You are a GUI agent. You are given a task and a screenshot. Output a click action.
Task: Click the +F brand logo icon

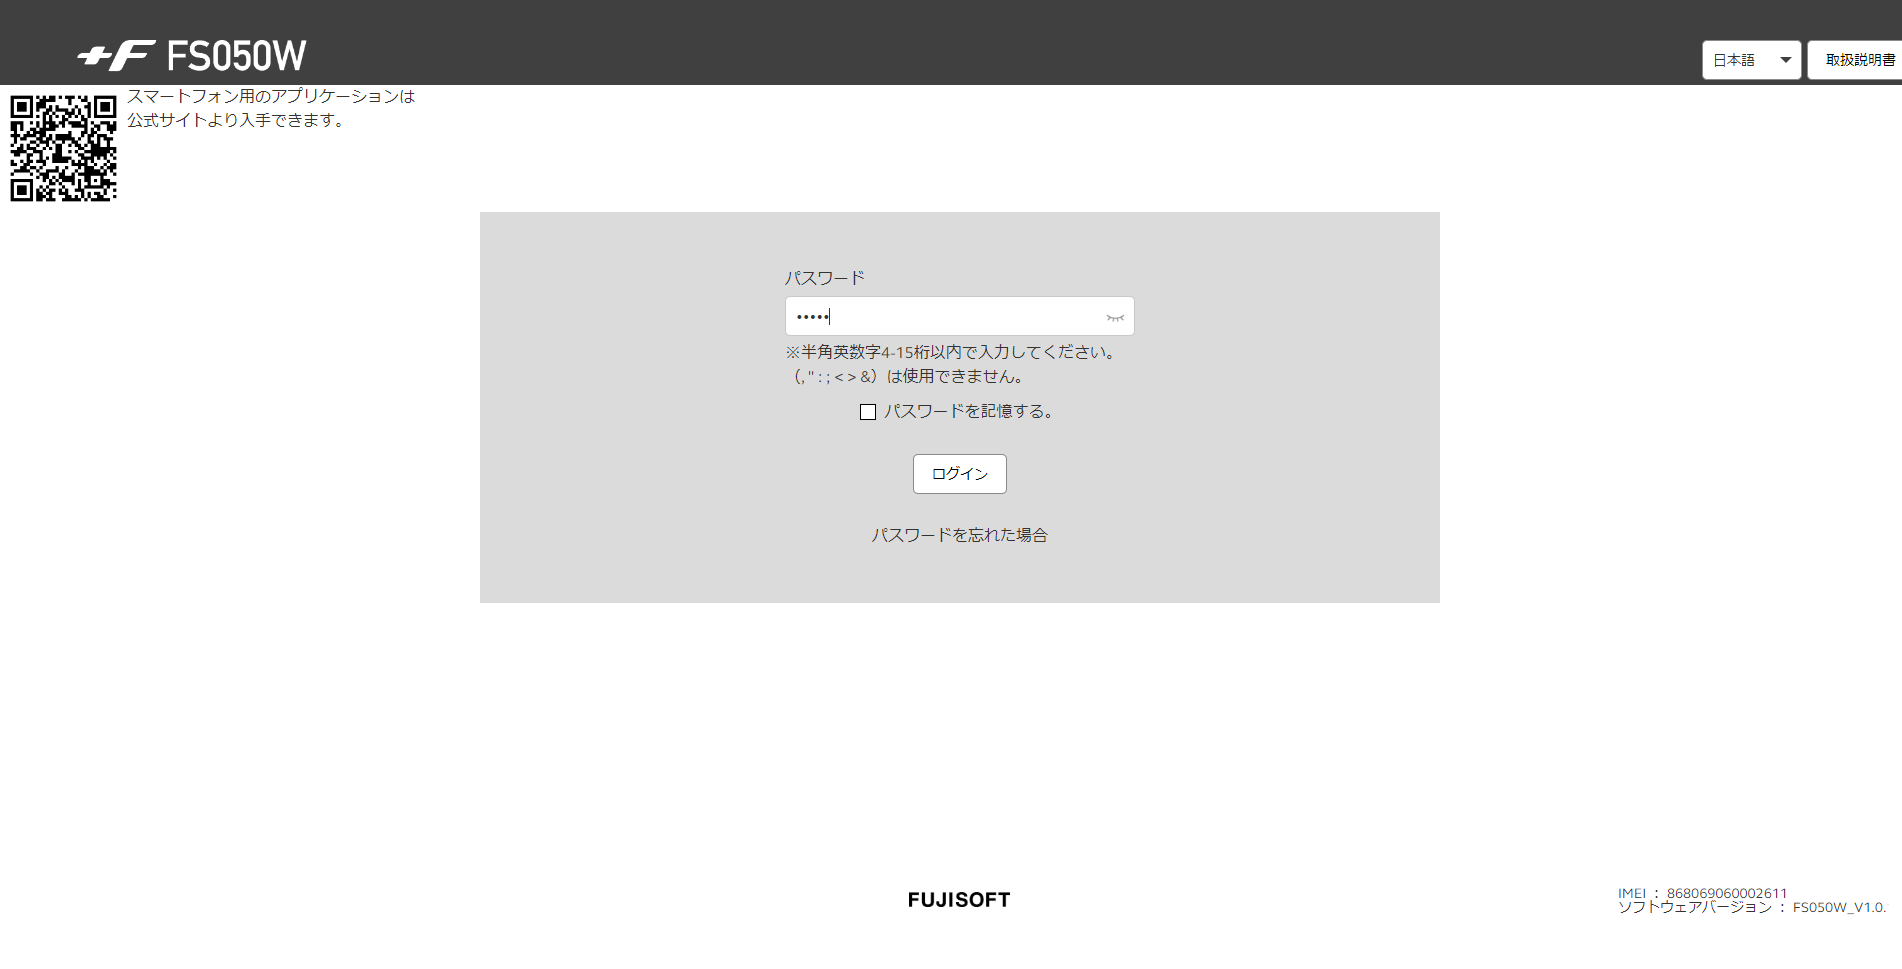pos(116,56)
